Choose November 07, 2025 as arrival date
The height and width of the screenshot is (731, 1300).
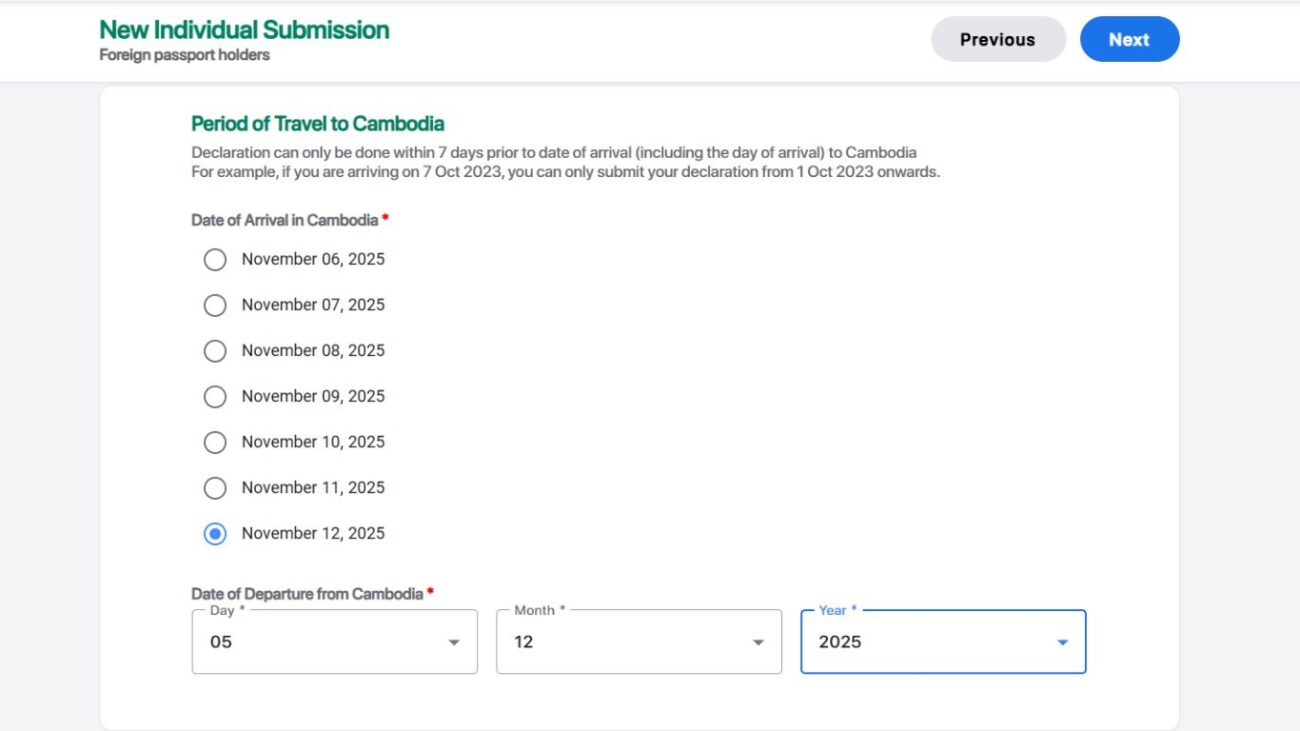(215, 305)
